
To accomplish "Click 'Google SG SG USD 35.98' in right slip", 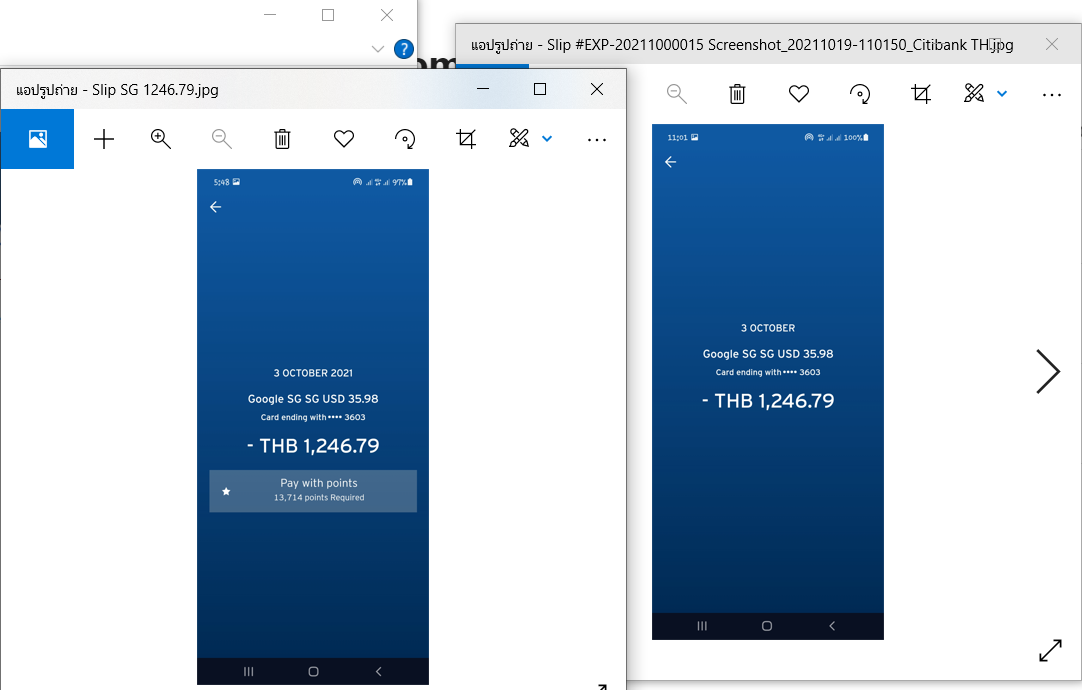I will pyautogui.click(x=768, y=354).
